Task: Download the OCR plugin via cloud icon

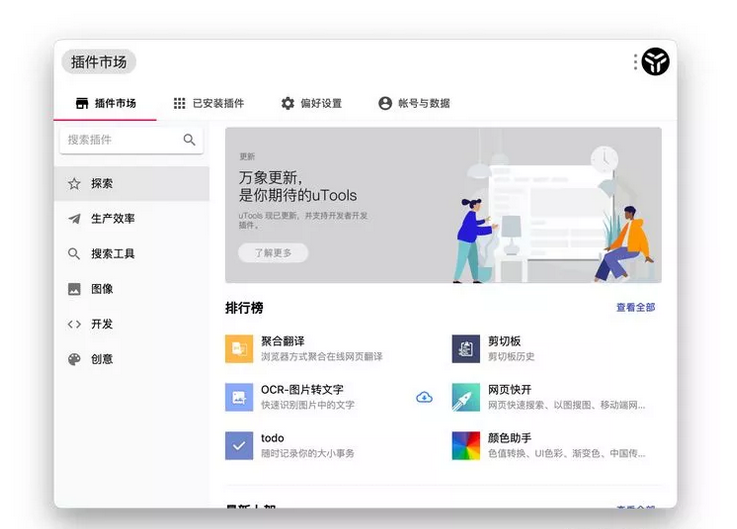Action: [424, 397]
